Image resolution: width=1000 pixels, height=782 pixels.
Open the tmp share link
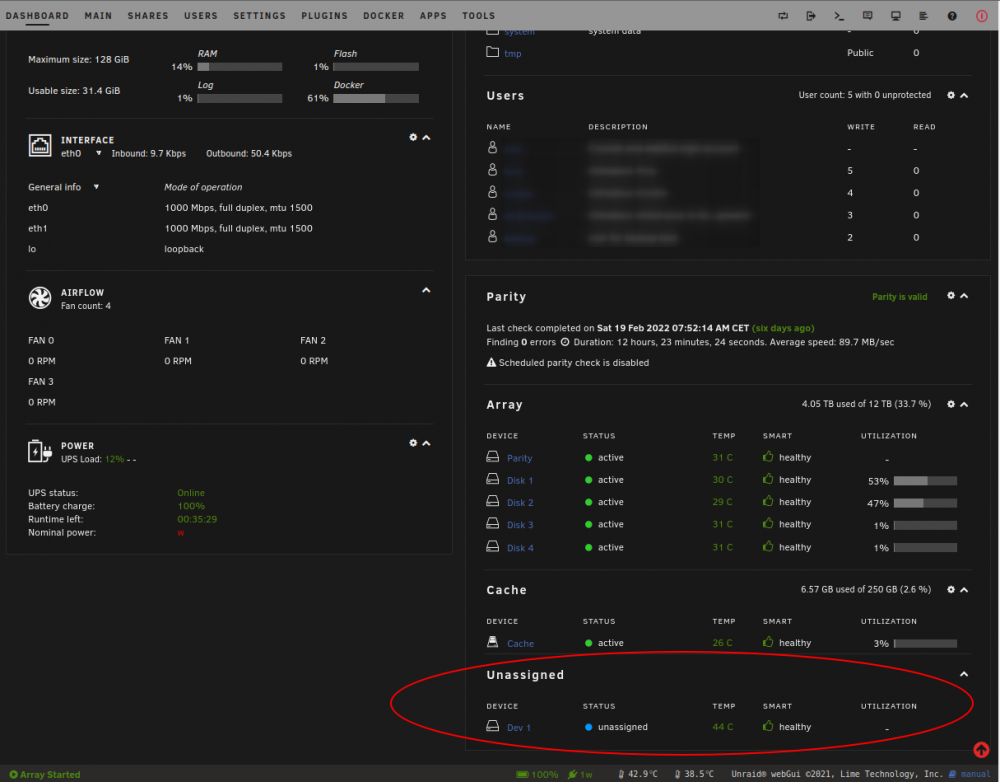[x=513, y=54]
